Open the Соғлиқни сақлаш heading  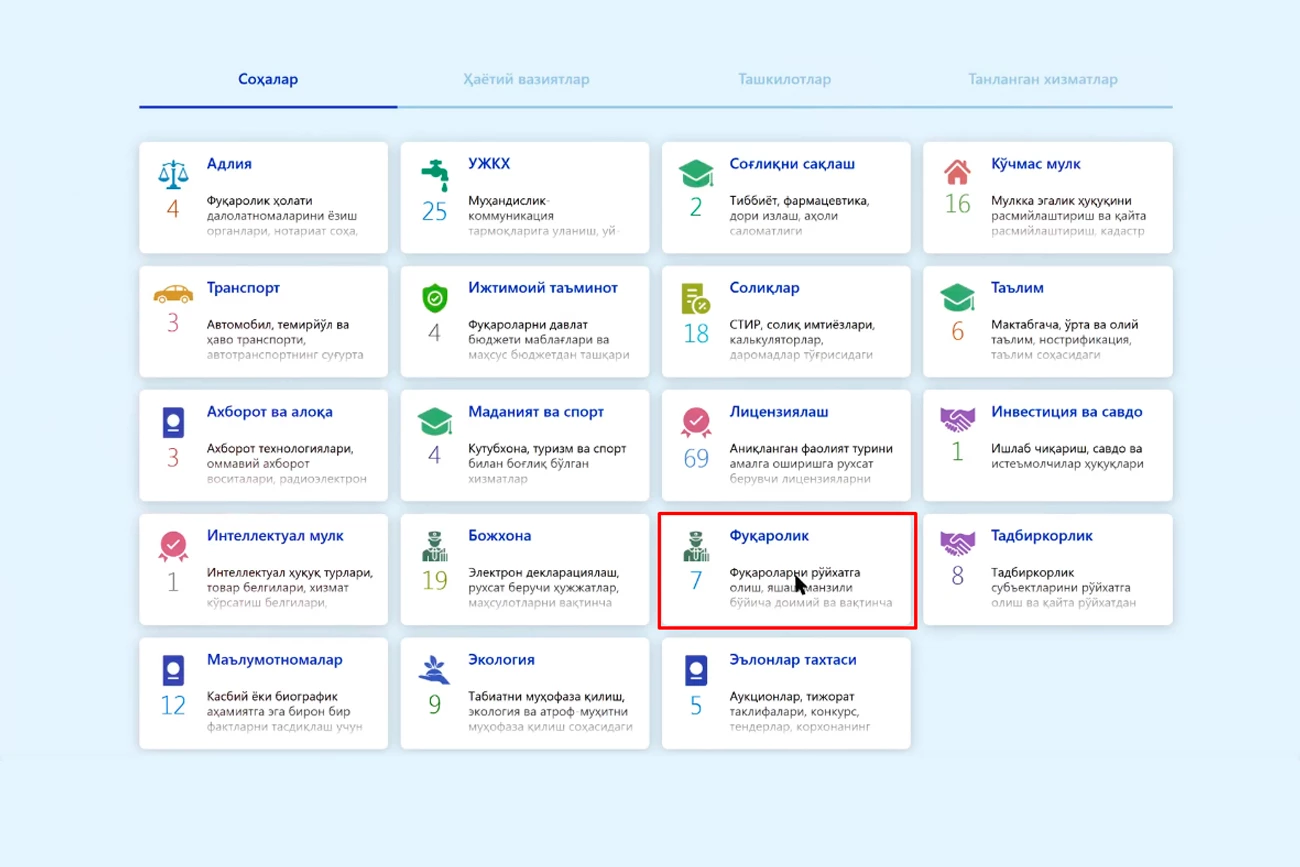pos(792,164)
